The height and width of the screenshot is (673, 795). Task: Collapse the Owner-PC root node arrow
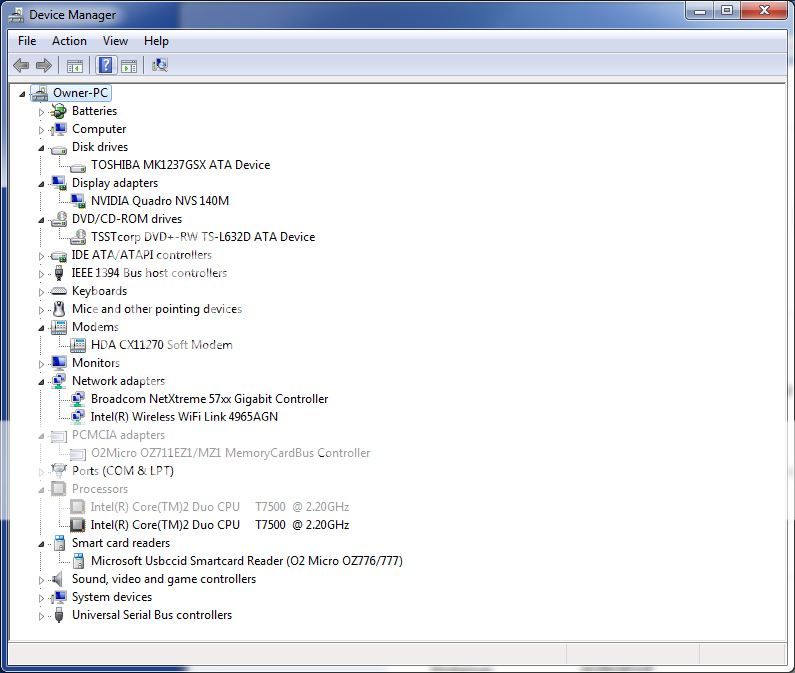pyautogui.click(x=22, y=94)
